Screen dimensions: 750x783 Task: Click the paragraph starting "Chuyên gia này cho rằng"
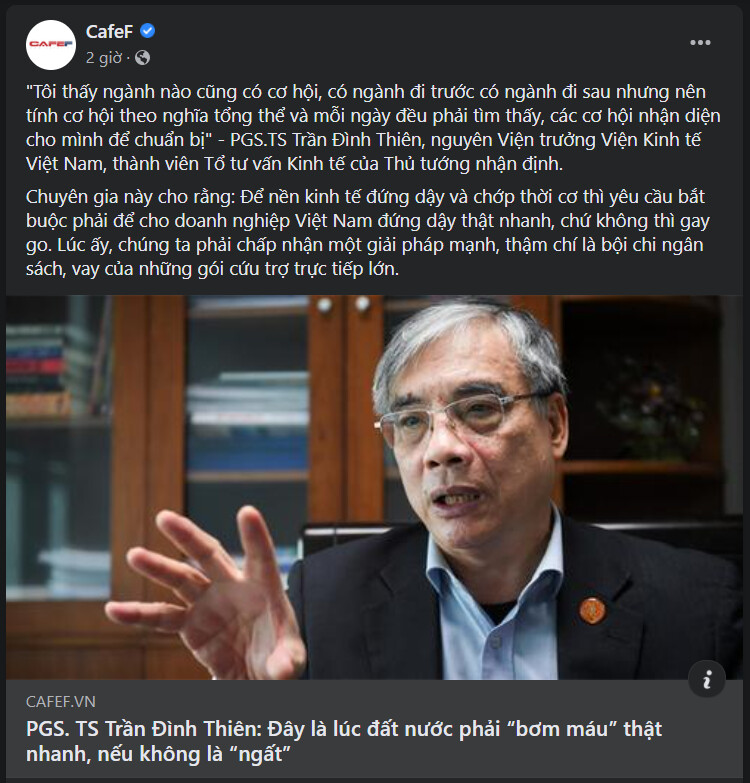click(368, 233)
